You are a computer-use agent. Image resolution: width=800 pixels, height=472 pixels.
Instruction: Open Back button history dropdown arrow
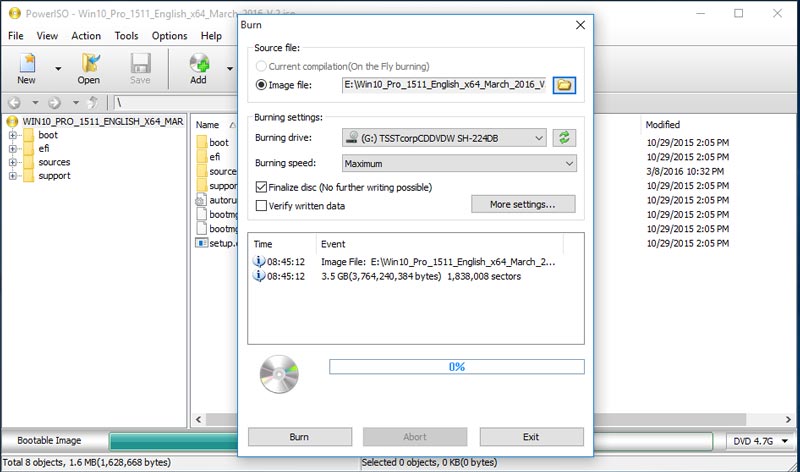pos(35,103)
